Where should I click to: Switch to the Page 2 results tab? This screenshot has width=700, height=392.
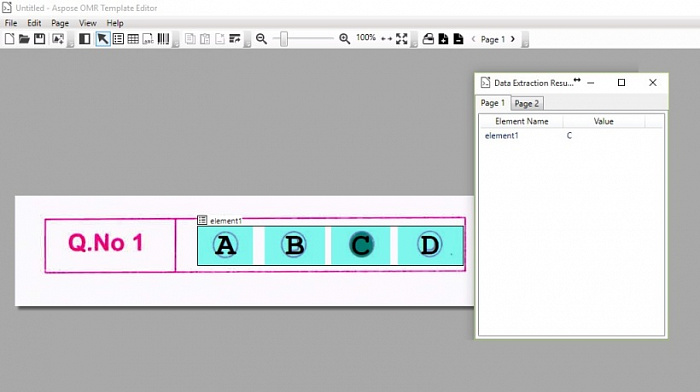[526, 104]
